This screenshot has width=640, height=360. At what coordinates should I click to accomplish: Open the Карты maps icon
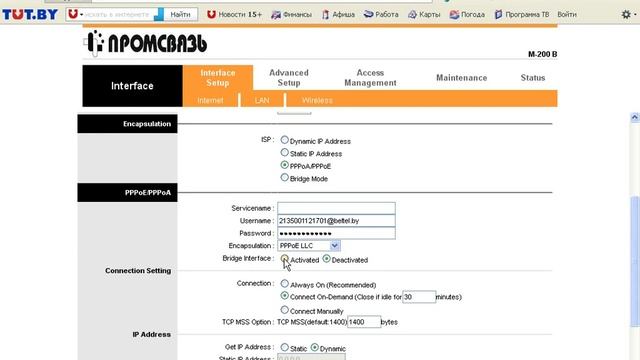pos(413,14)
